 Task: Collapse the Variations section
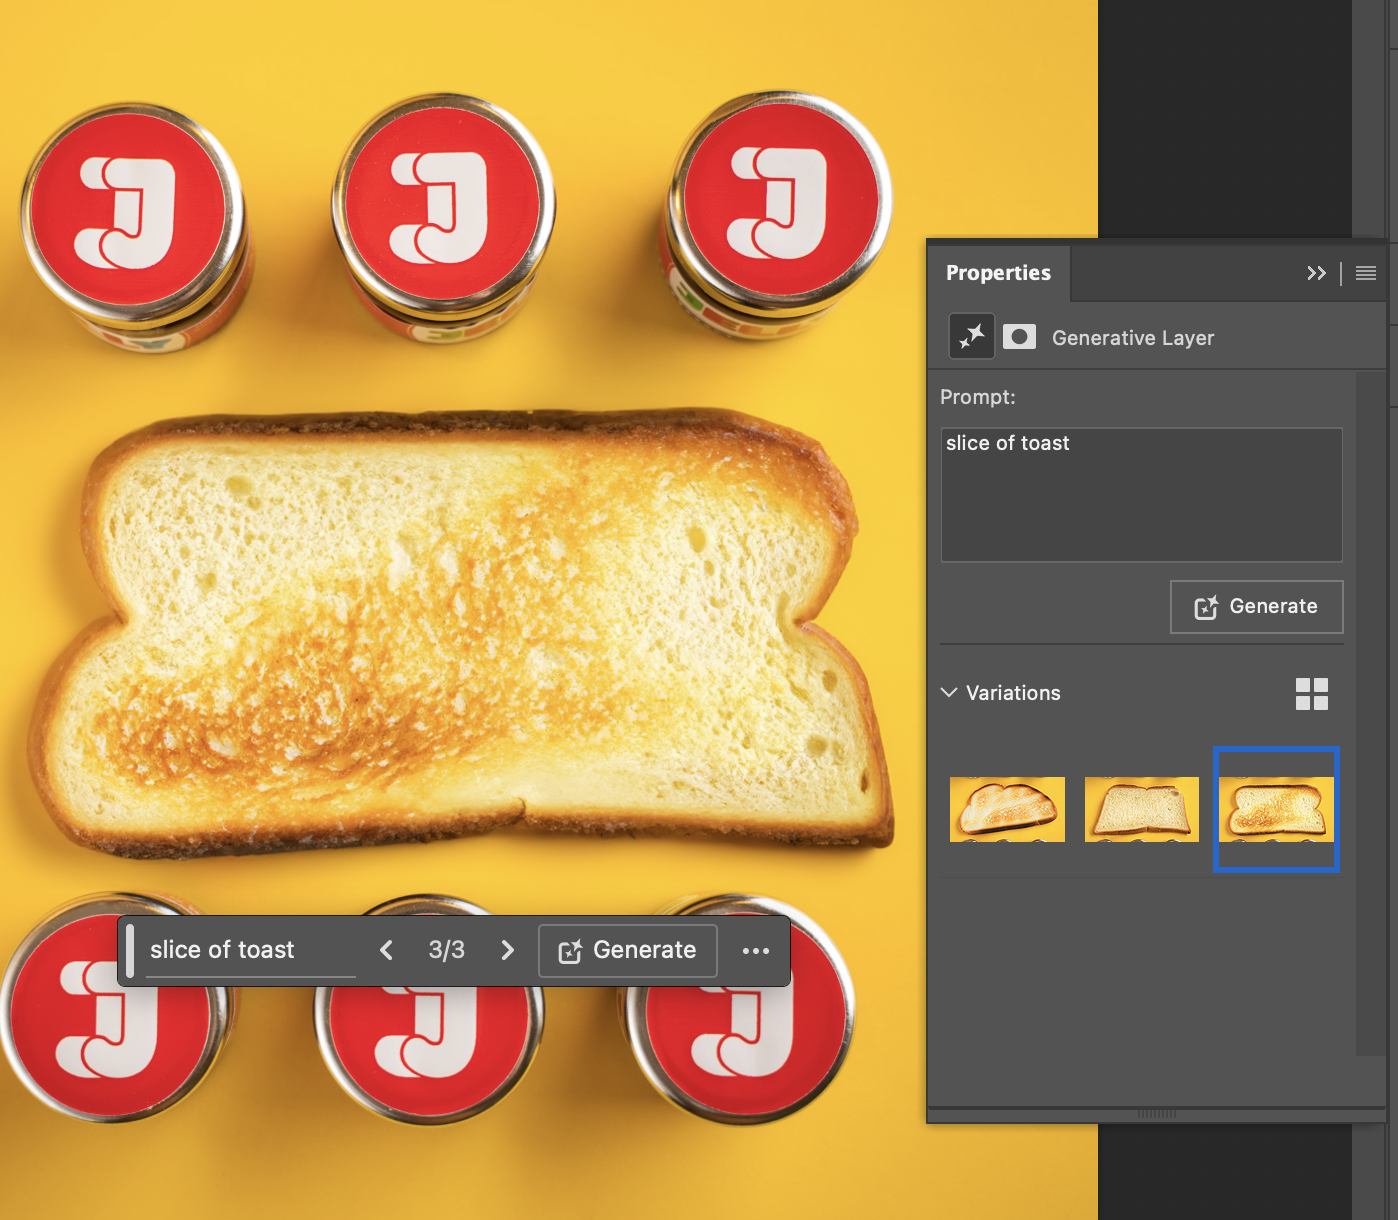pyautogui.click(x=949, y=693)
